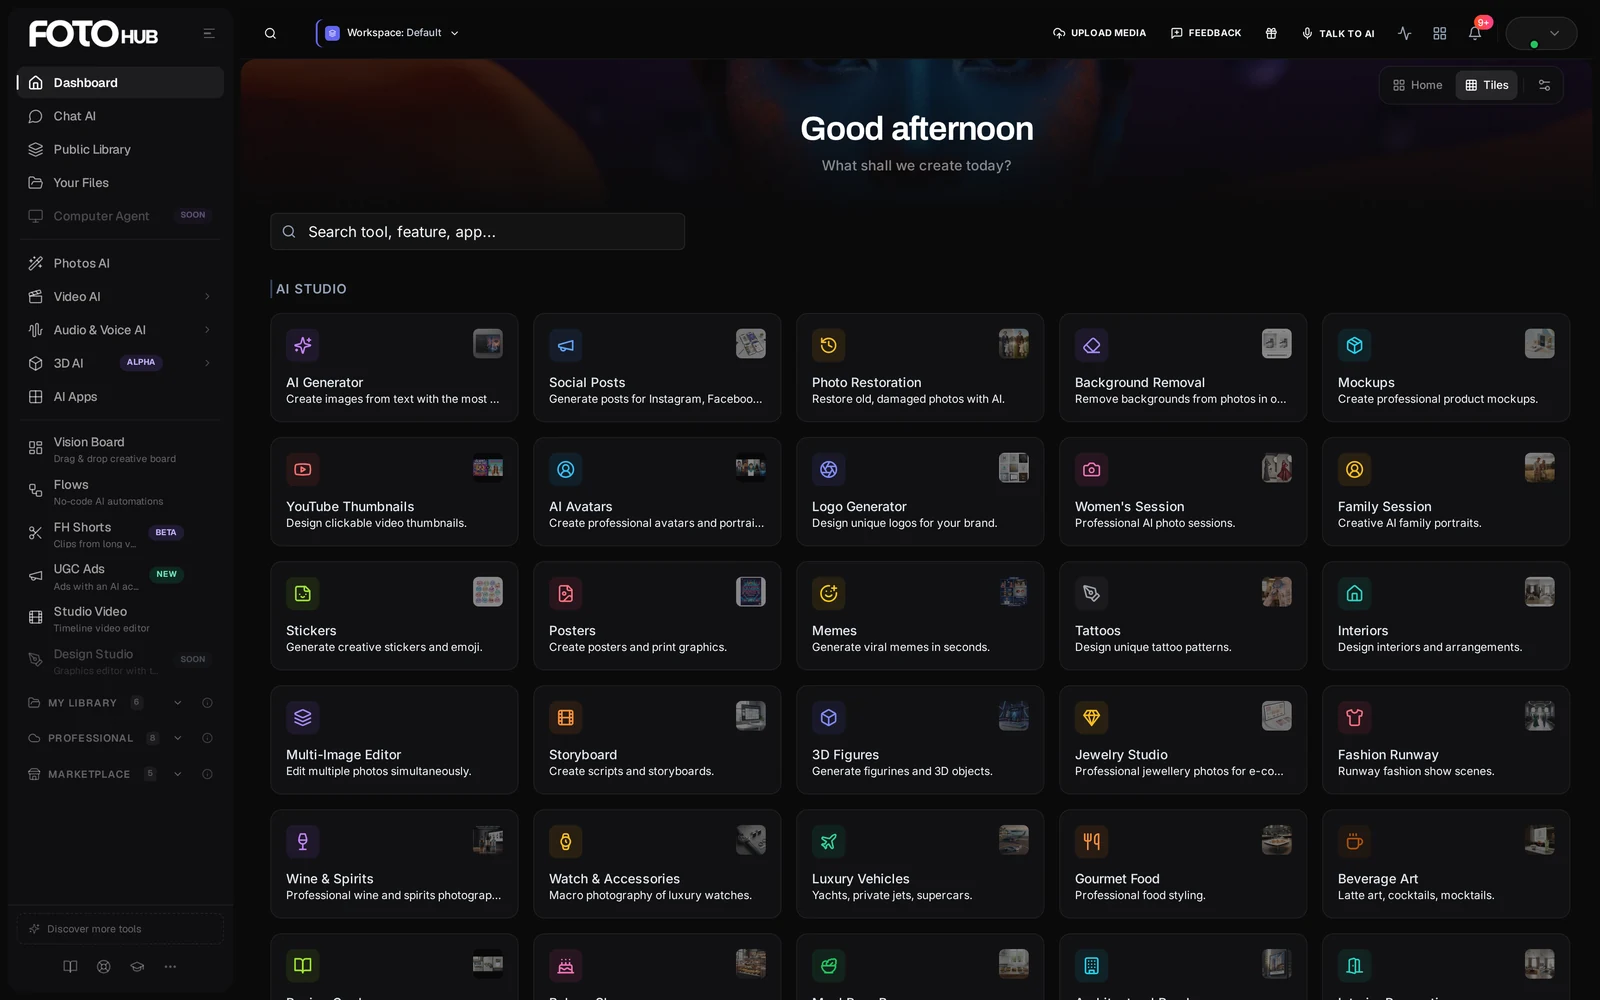This screenshot has height=1000, width=1600.
Task: Open Dashboard in sidebar
Action: (x=120, y=83)
